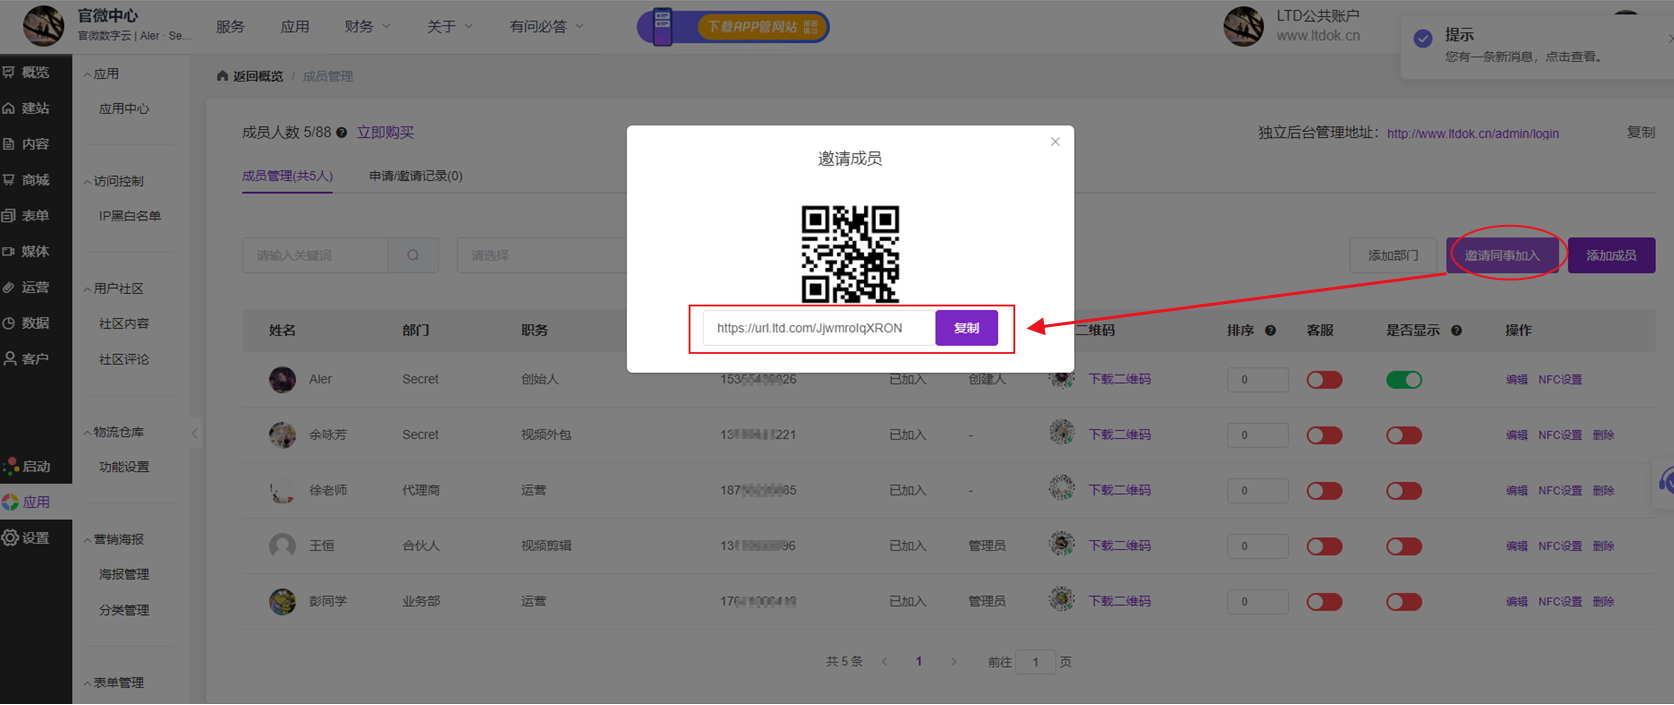Disable 是否显示 toggle for Aler
The height and width of the screenshot is (705, 1674).
tap(1403, 380)
